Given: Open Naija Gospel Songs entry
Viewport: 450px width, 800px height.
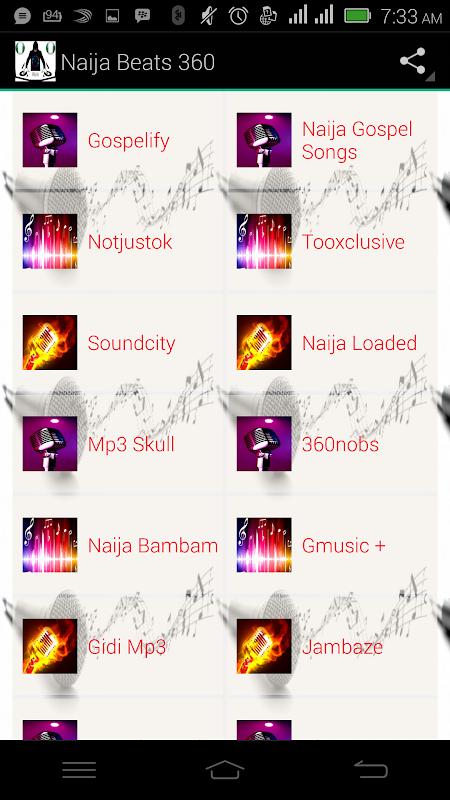Looking at the screenshot, I should (357, 140).
